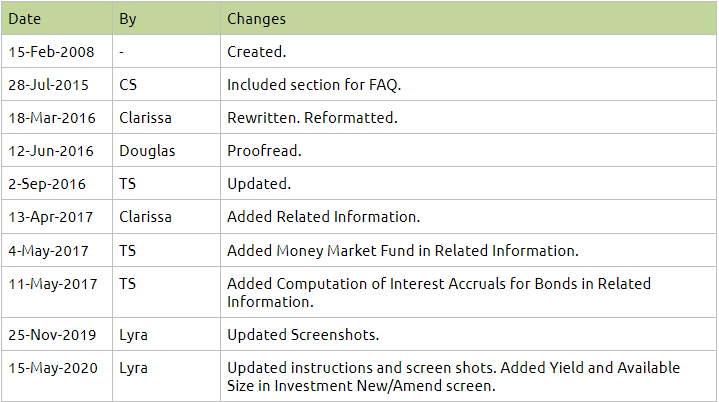This screenshot has height=402, width=719.
Task: Click the Added Related Information. entry
Action: pyautogui.click(x=323, y=217)
